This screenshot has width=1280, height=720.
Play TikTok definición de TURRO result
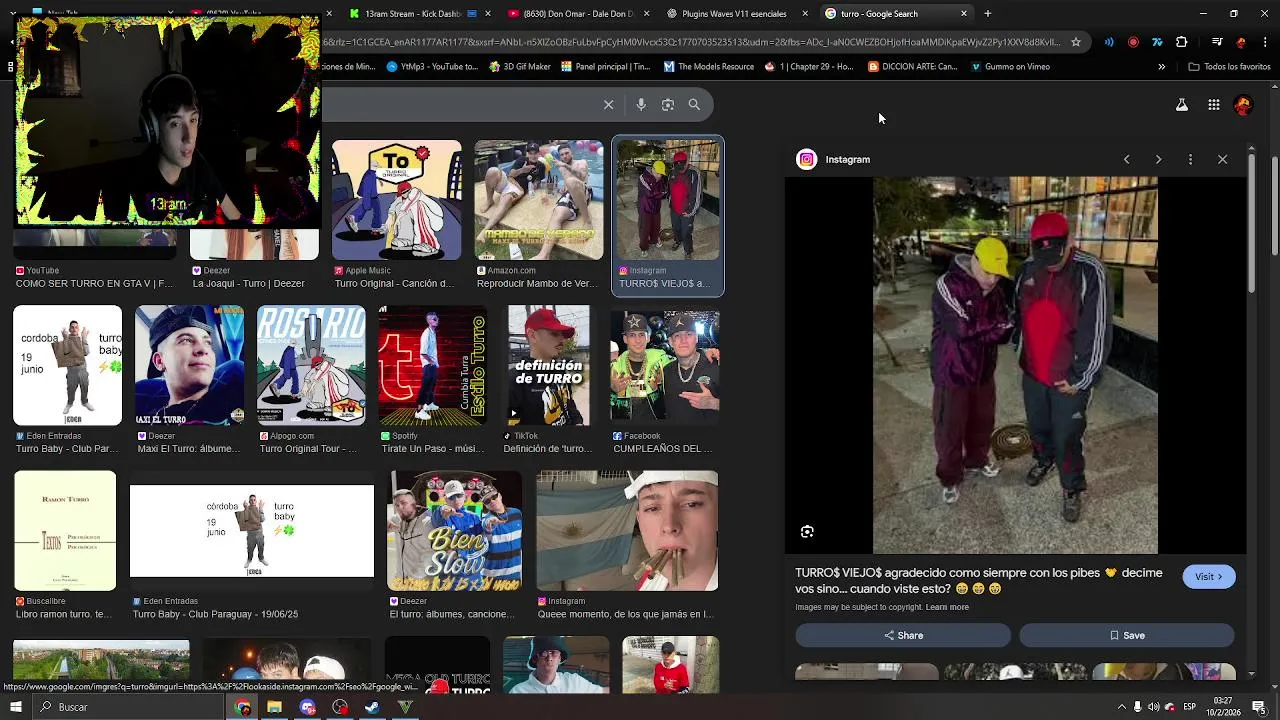[x=548, y=365]
